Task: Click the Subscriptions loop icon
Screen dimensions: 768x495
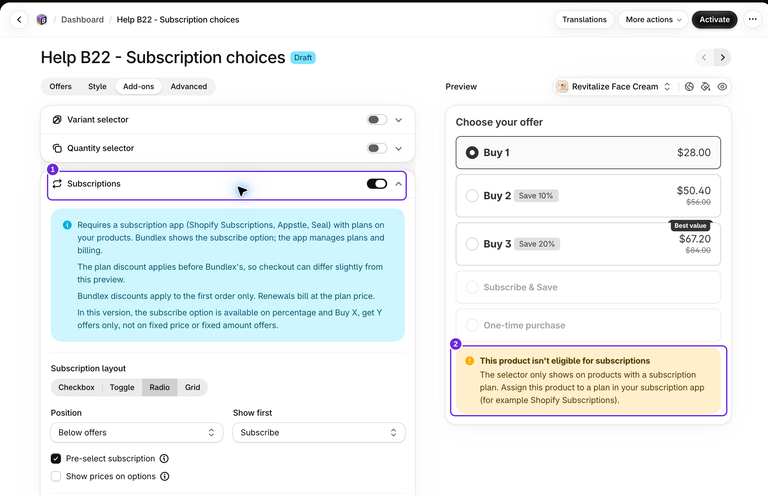Action: [57, 184]
